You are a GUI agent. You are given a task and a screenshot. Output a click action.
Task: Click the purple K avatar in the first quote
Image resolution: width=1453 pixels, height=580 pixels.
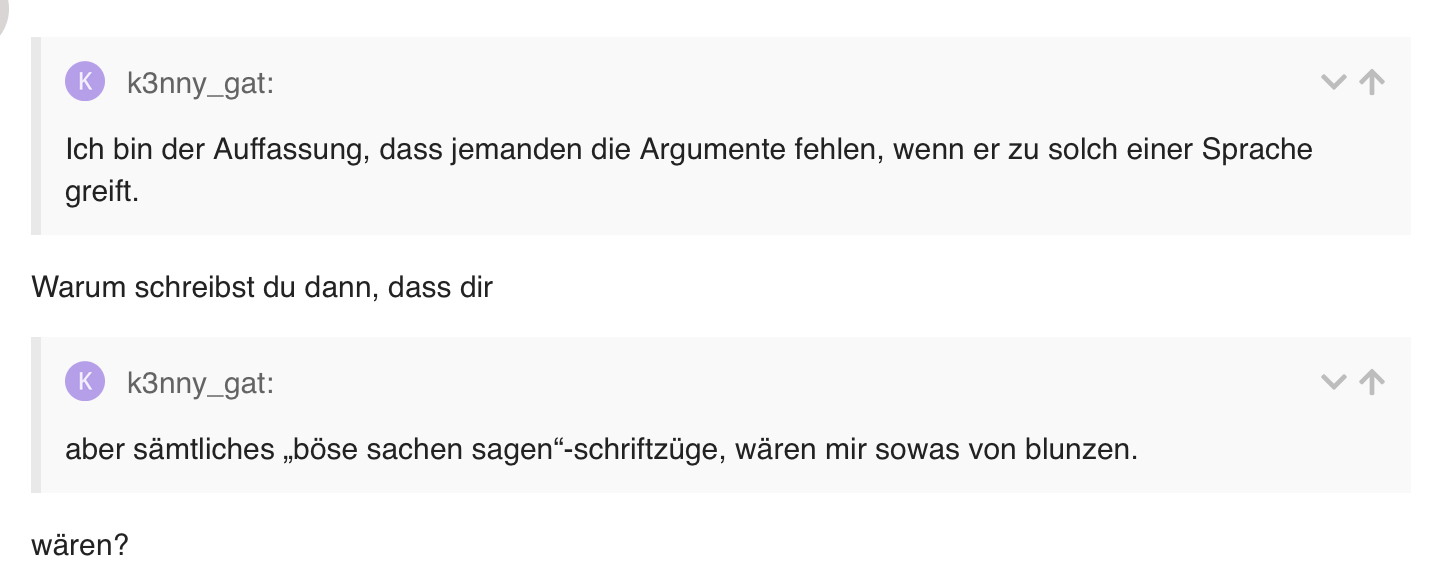(85, 82)
